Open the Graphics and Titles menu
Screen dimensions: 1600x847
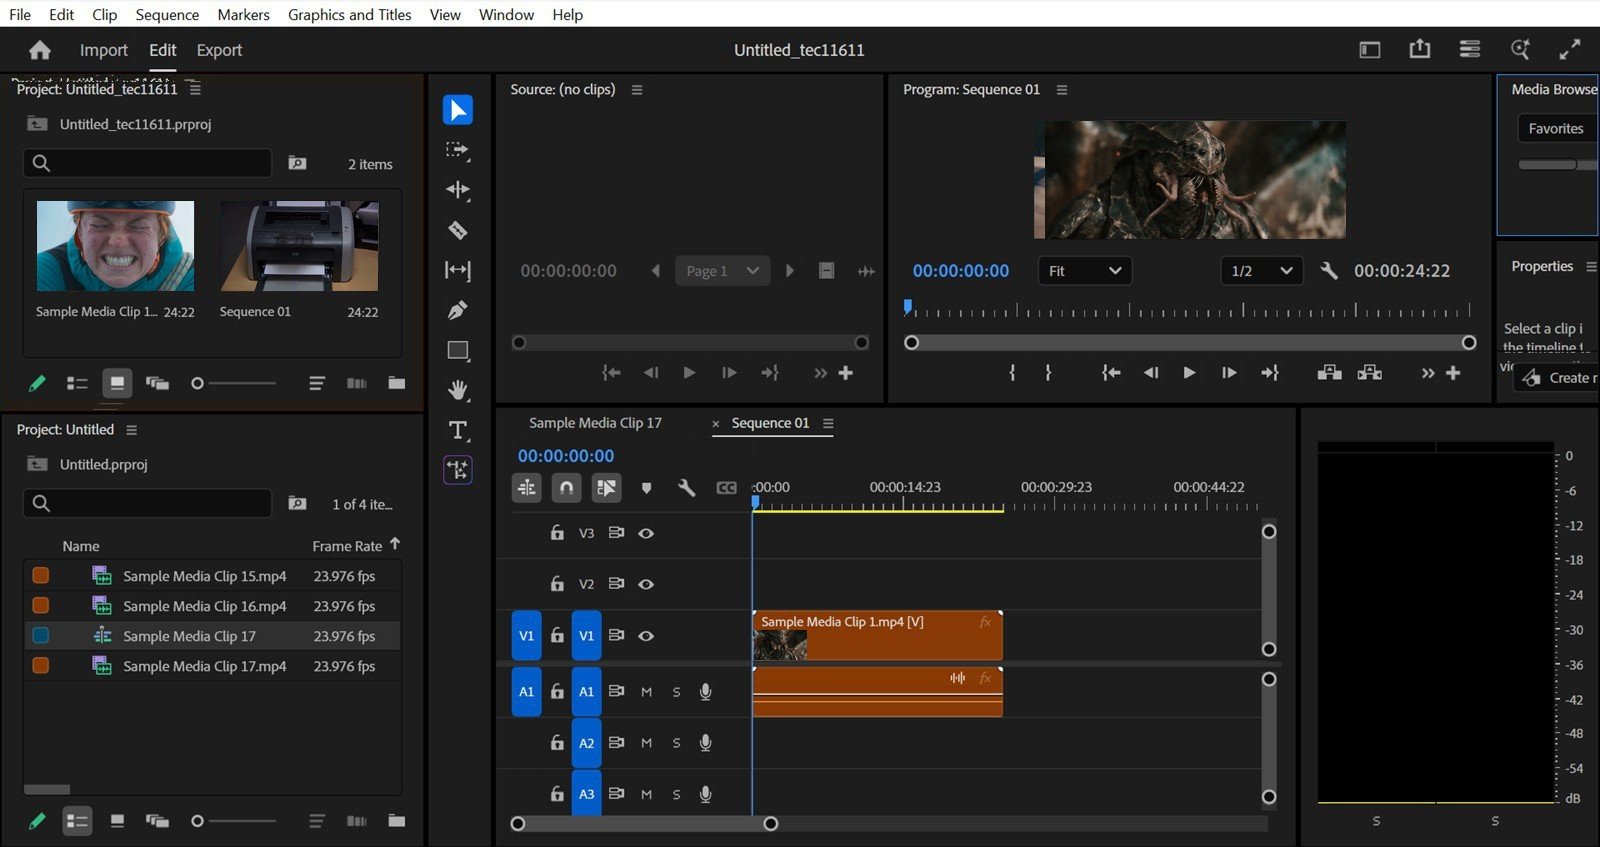(350, 14)
